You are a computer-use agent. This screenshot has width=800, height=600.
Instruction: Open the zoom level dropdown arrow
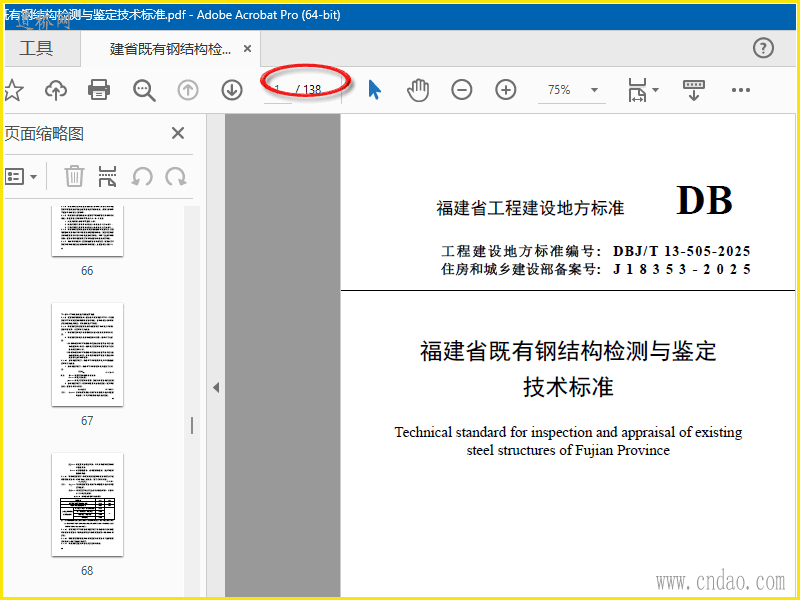[x=594, y=90]
